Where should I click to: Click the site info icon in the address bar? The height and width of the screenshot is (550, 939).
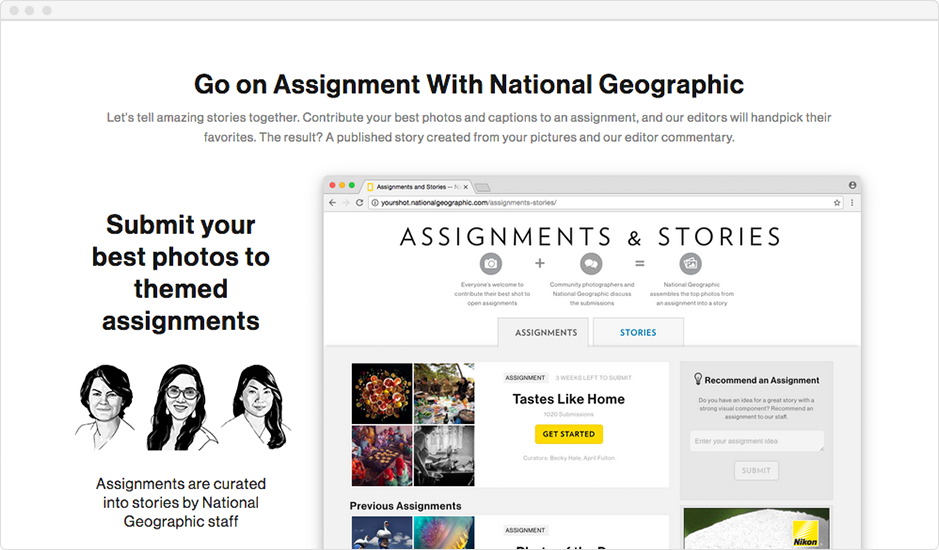[x=375, y=203]
